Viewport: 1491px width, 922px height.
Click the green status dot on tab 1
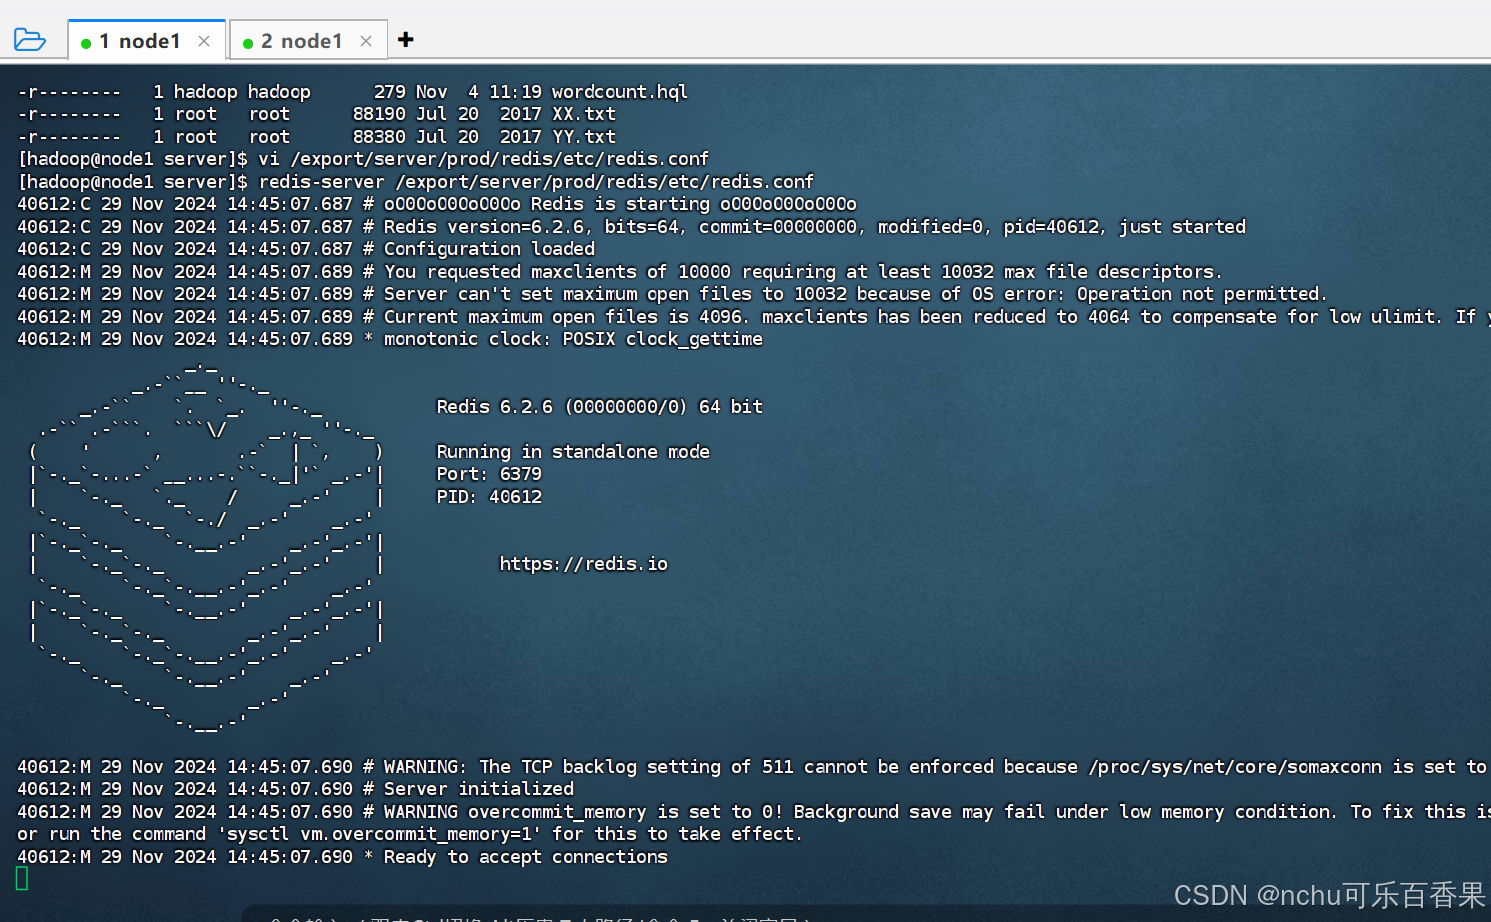coord(86,43)
